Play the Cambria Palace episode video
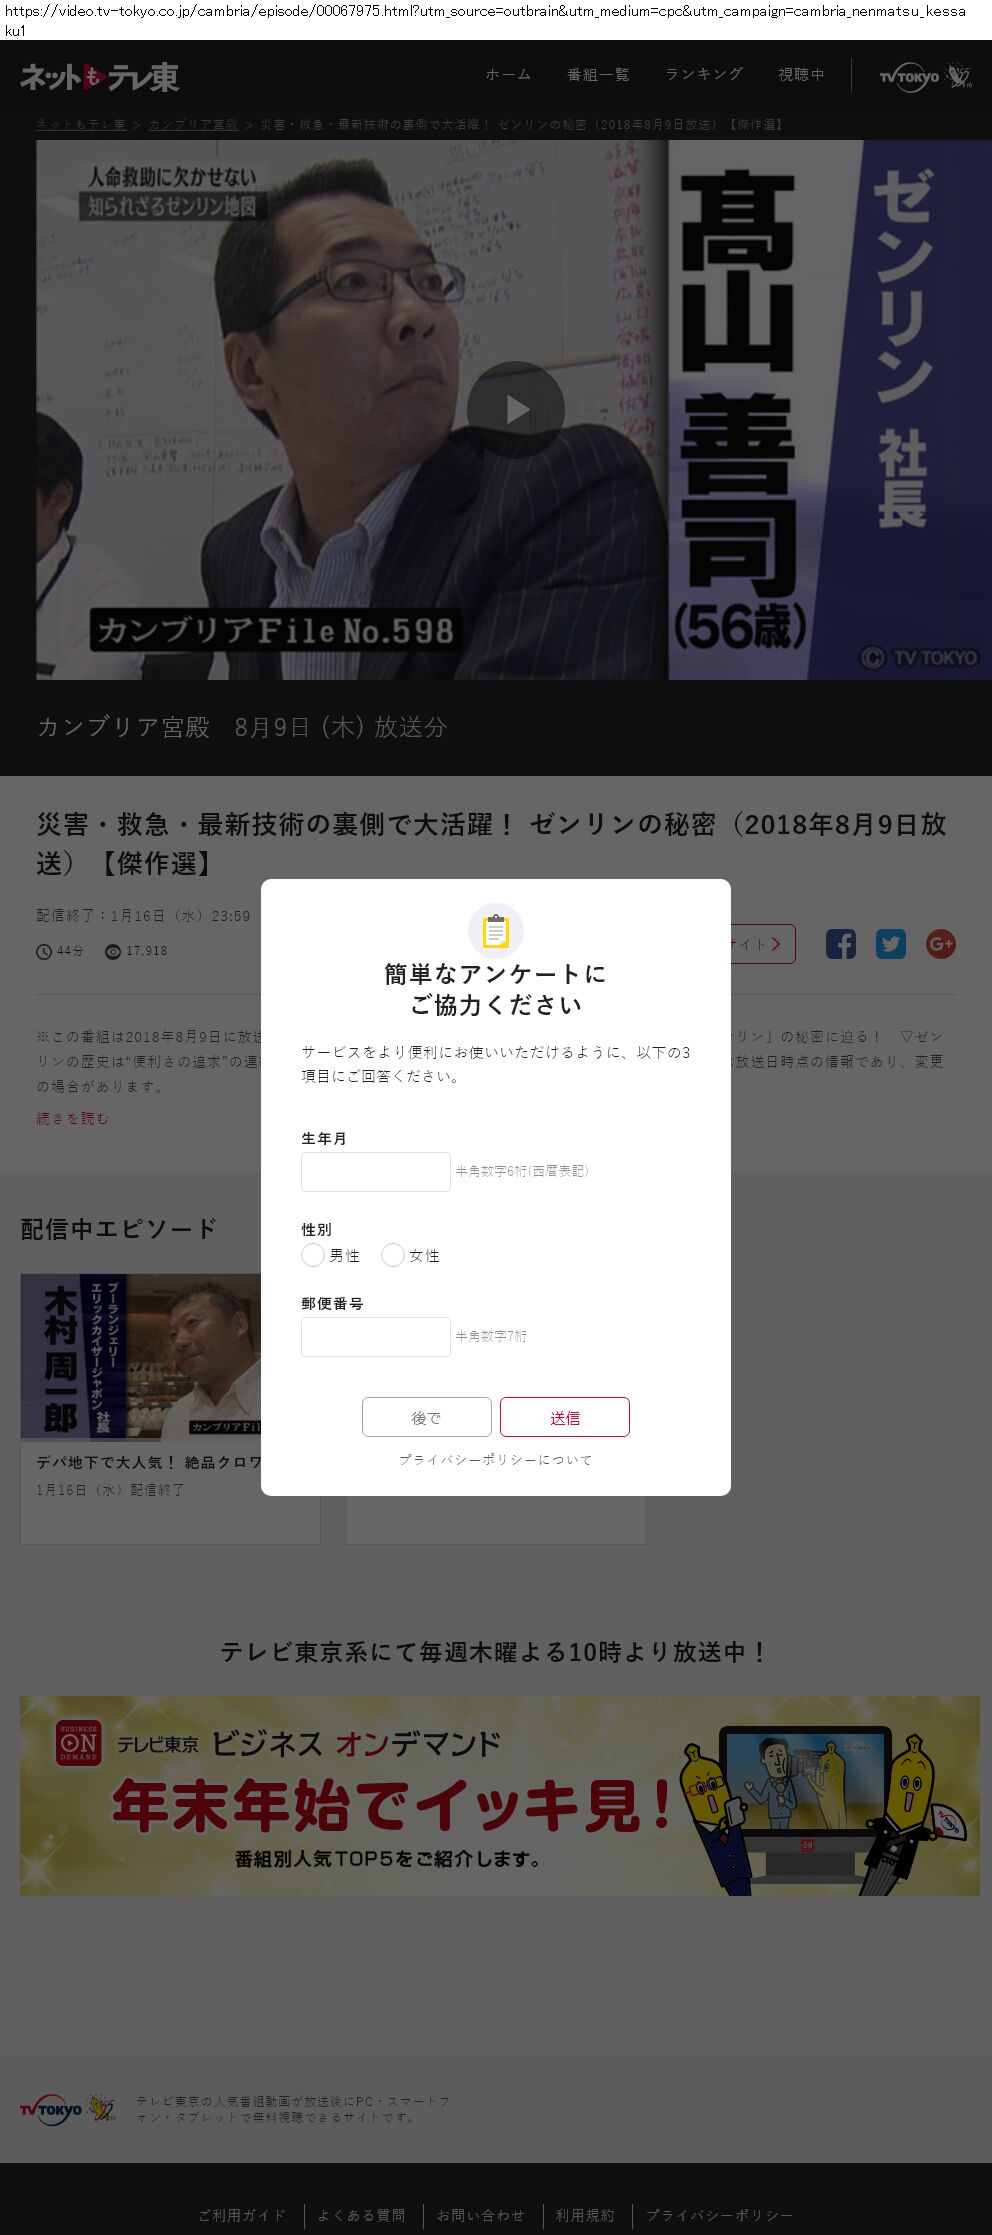 [x=516, y=410]
